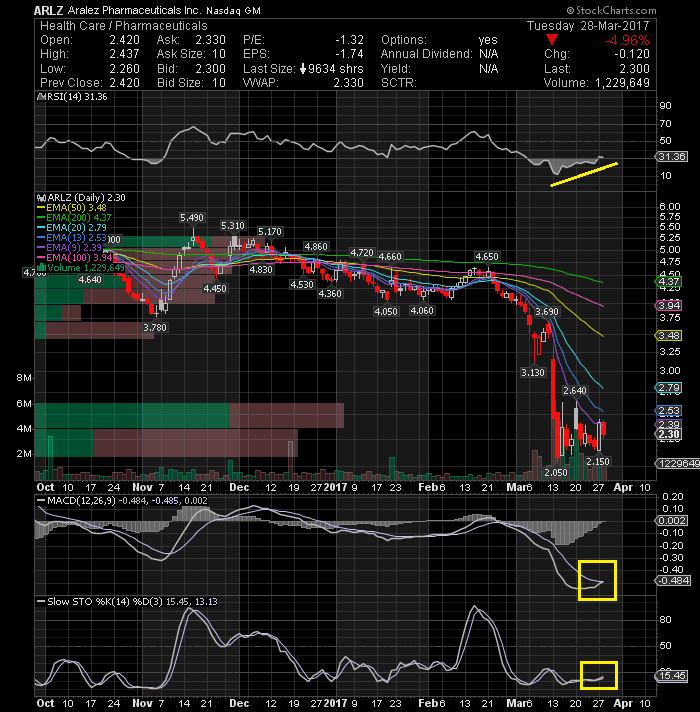Click the -4.96% percent change value
This screenshot has height=712, width=700.
626,40
